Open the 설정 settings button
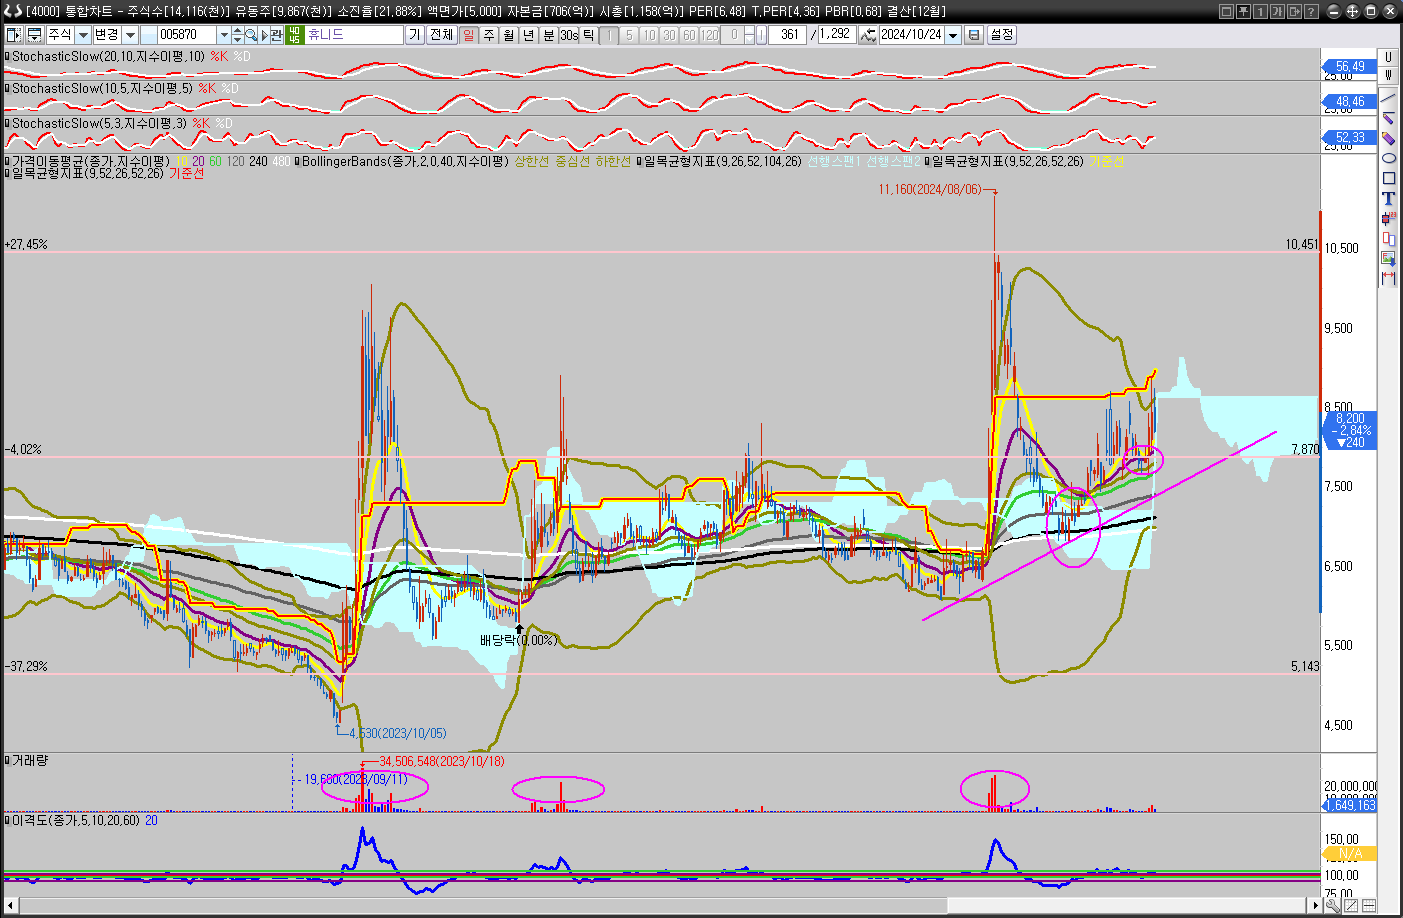The height and width of the screenshot is (918, 1403). point(1001,35)
